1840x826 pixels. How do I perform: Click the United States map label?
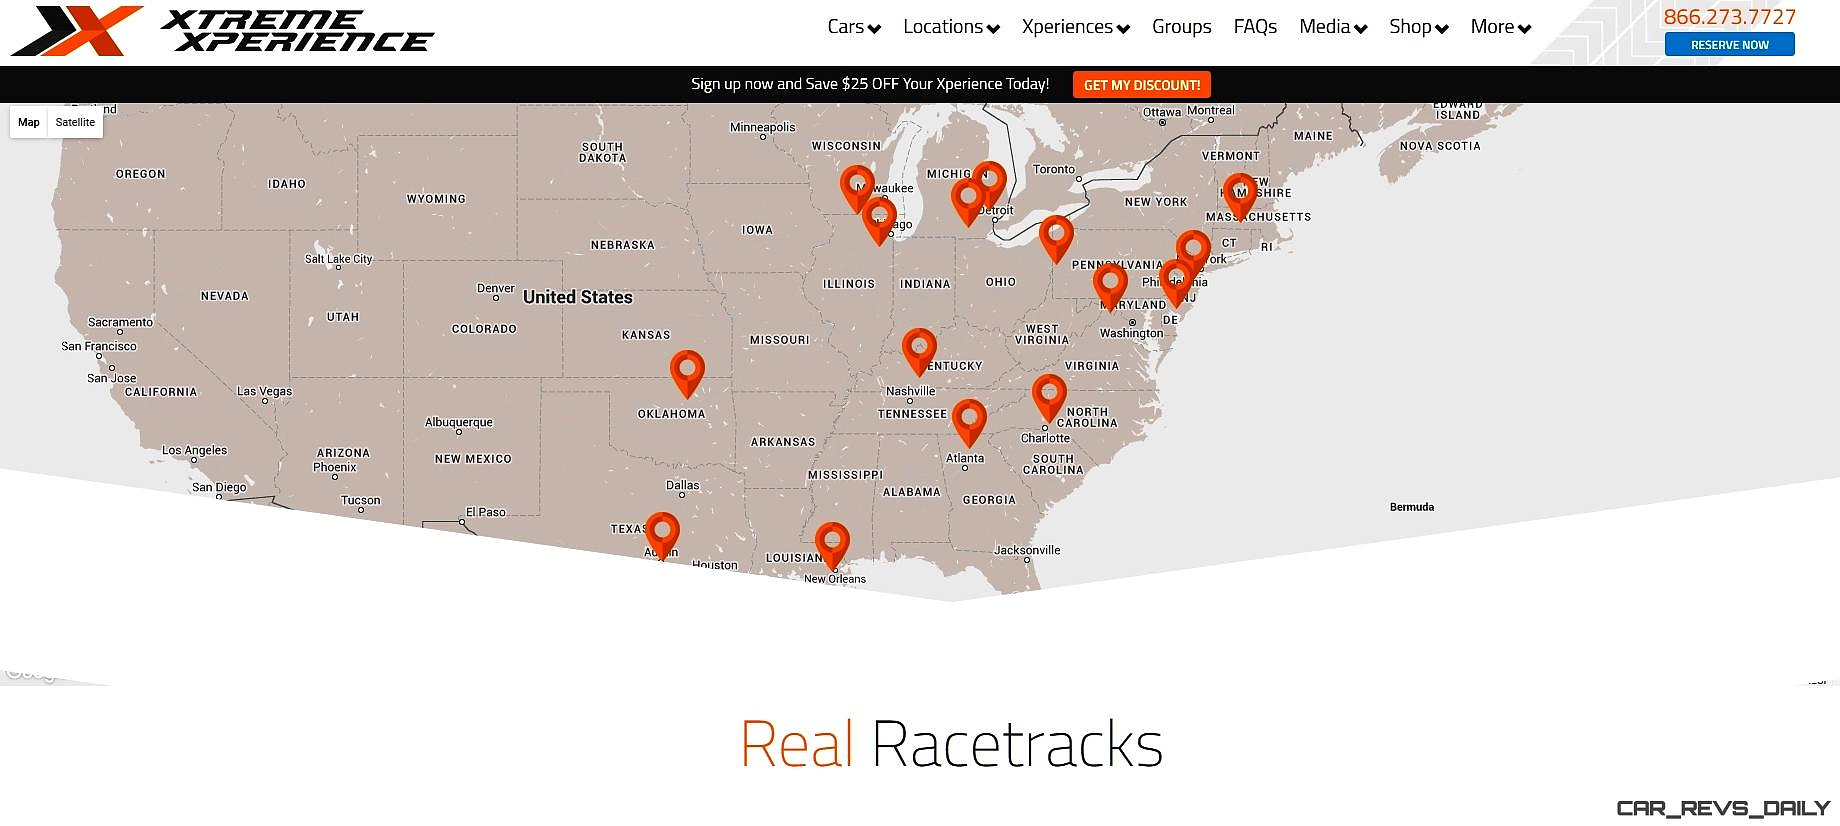pyautogui.click(x=578, y=297)
